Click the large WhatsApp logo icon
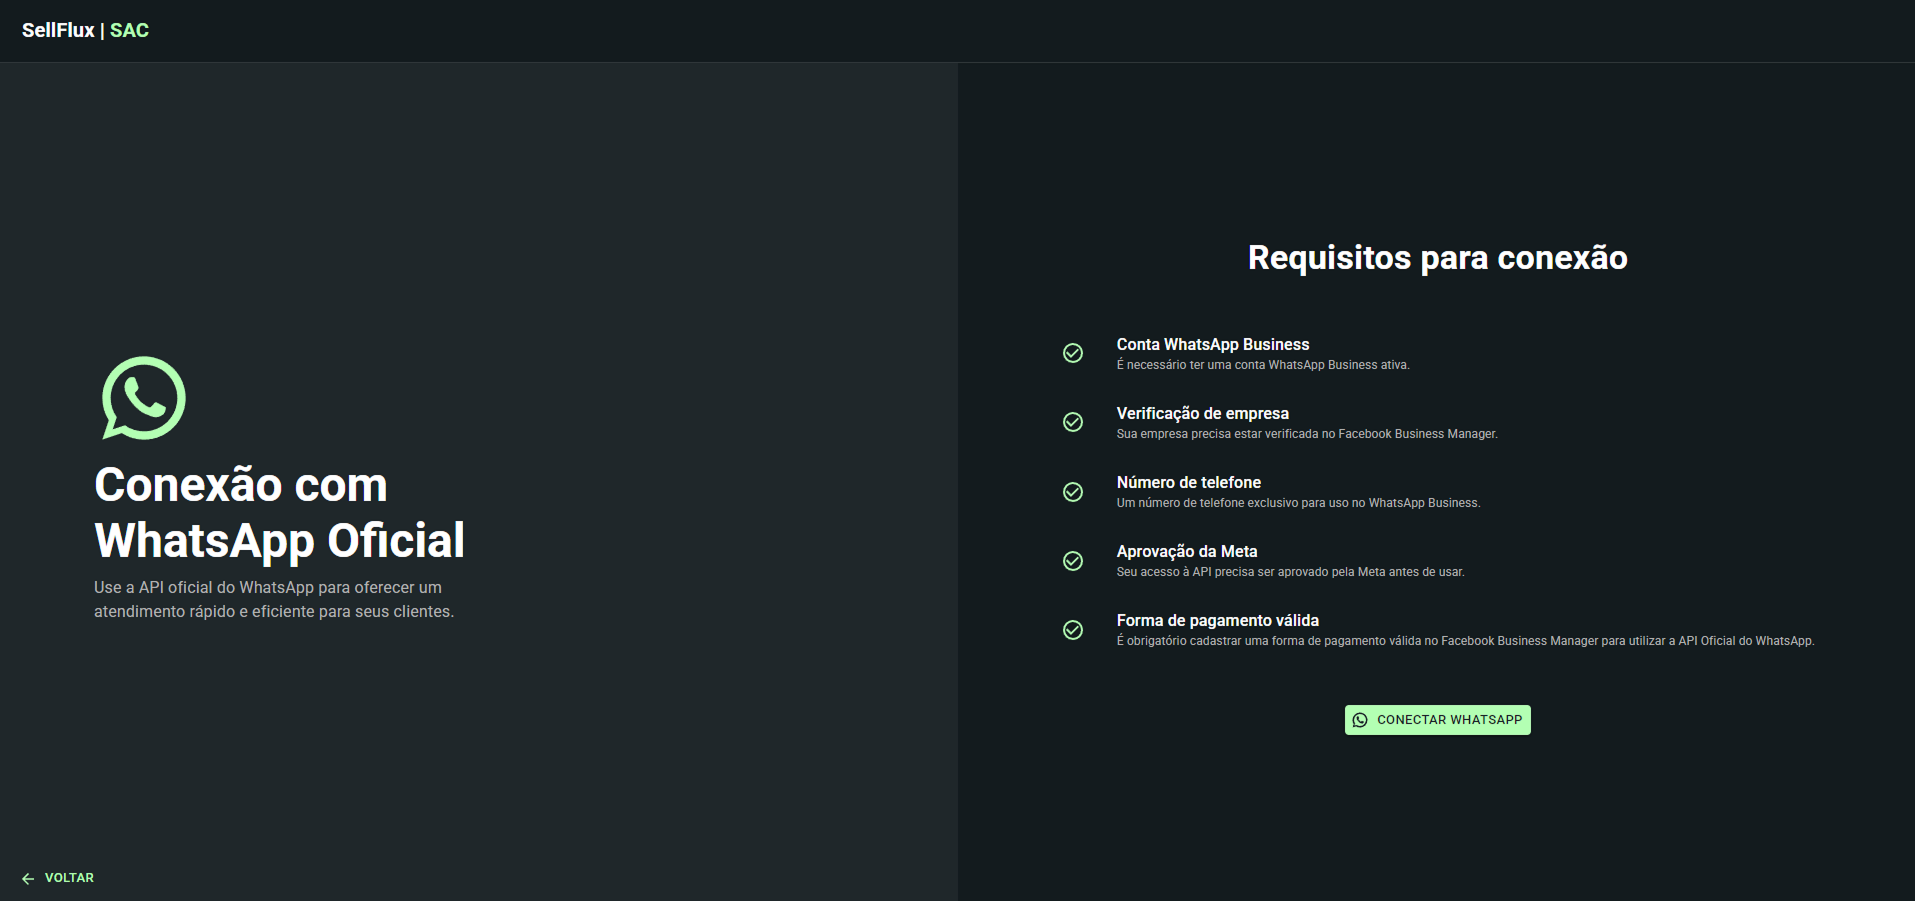Image resolution: width=1915 pixels, height=901 pixels. [144, 398]
